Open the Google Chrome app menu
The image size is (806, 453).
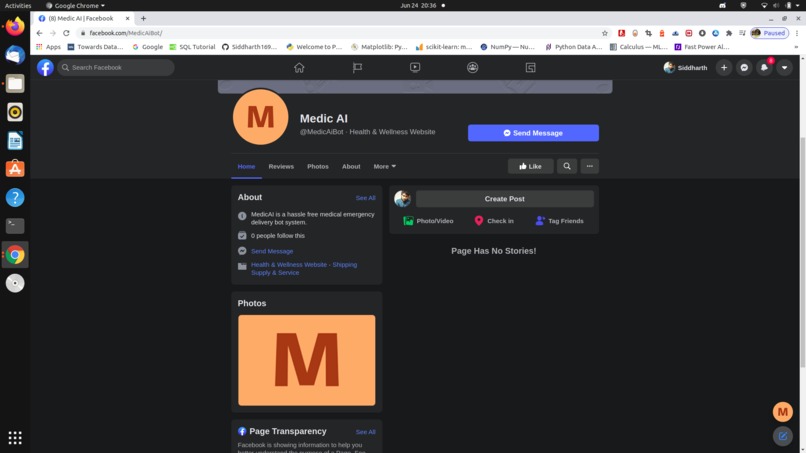coord(75,5)
